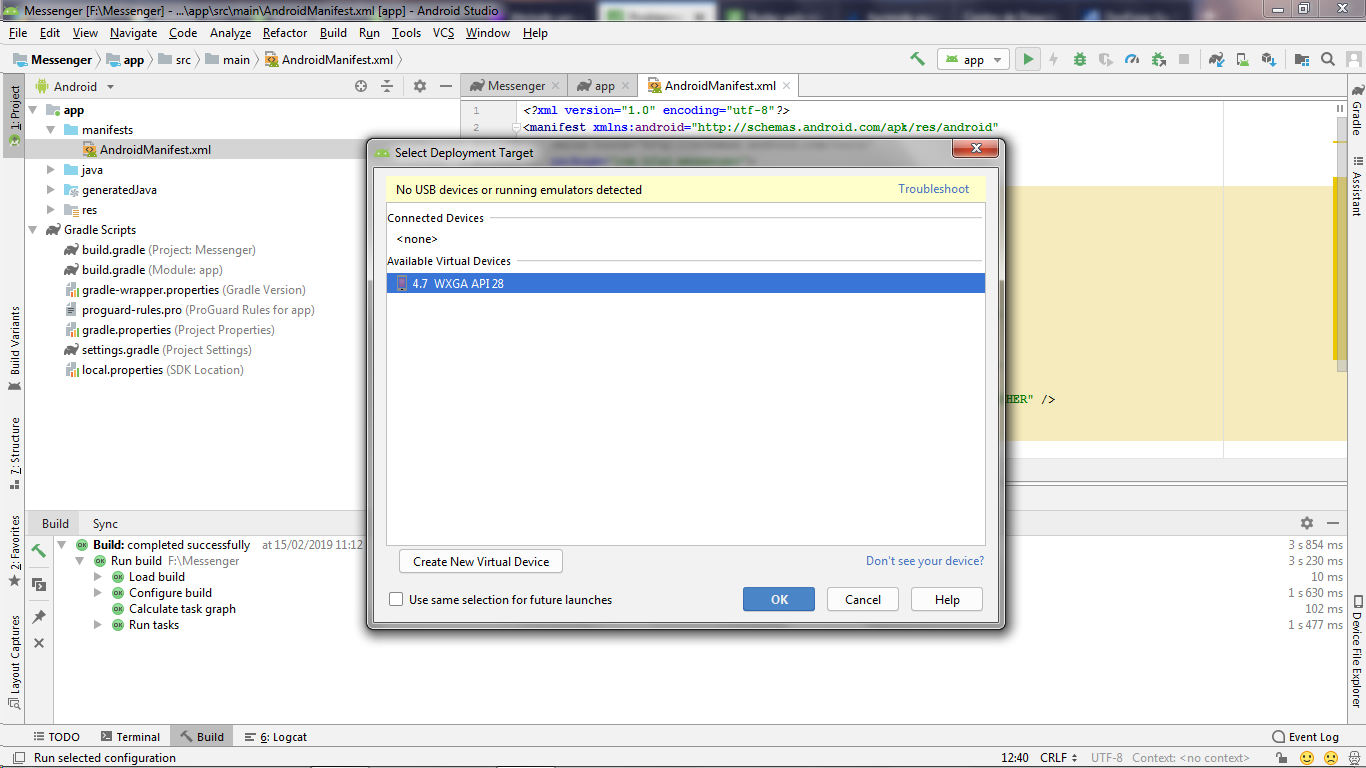Open Build window settings gear icon
Image resolution: width=1366 pixels, height=768 pixels.
[x=1306, y=523]
